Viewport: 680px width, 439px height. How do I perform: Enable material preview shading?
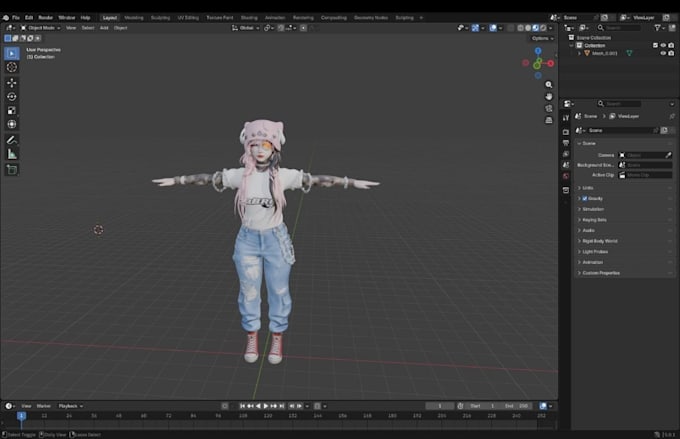(x=535, y=28)
